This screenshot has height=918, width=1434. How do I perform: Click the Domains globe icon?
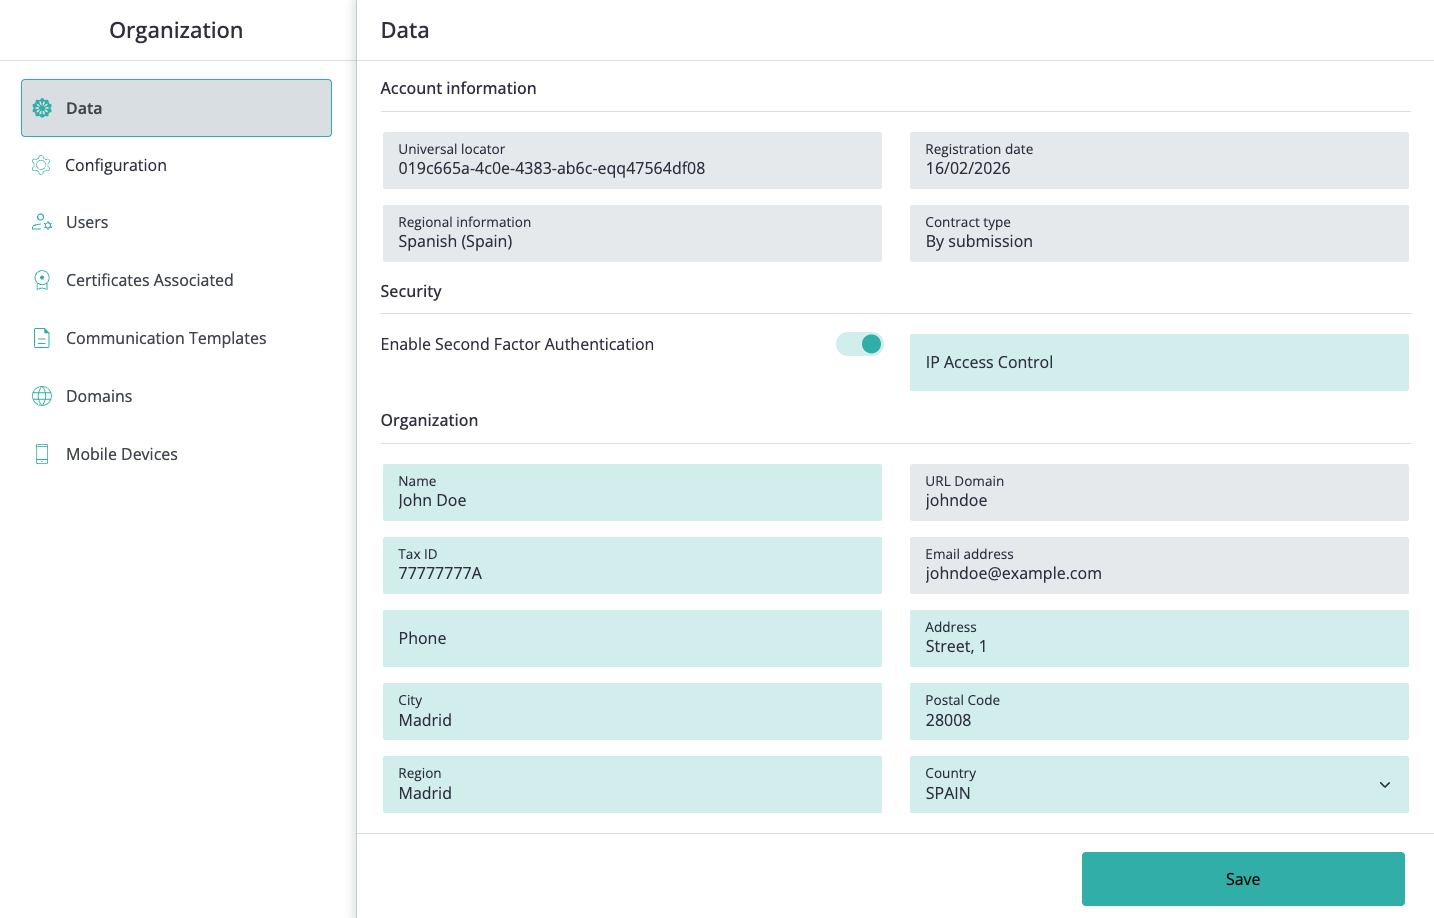[x=42, y=396]
